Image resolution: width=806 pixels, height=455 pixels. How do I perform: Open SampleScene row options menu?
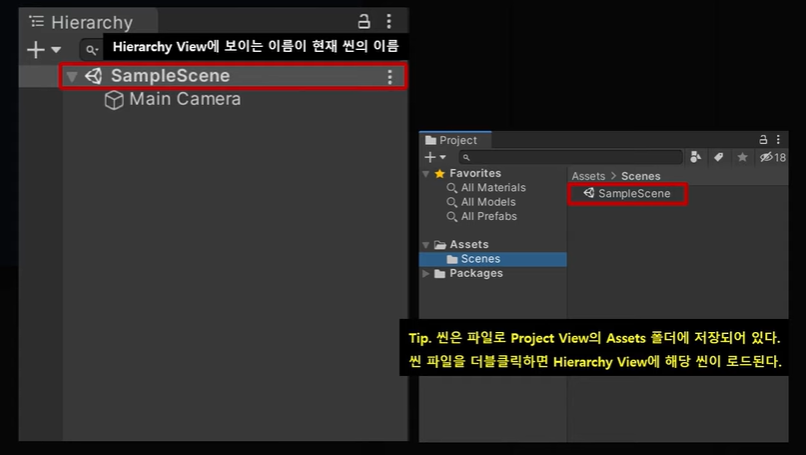[390, 77]
